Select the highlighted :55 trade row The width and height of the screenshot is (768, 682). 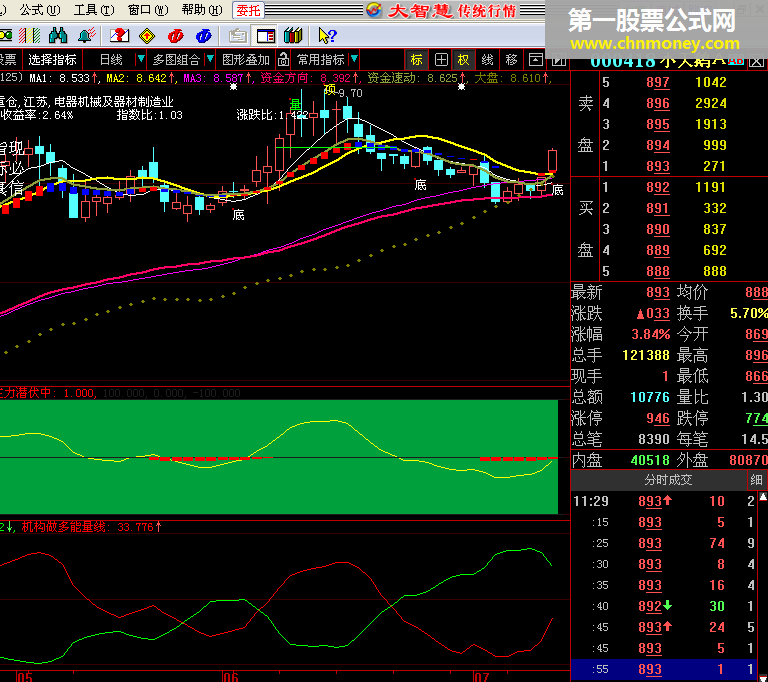665,669
